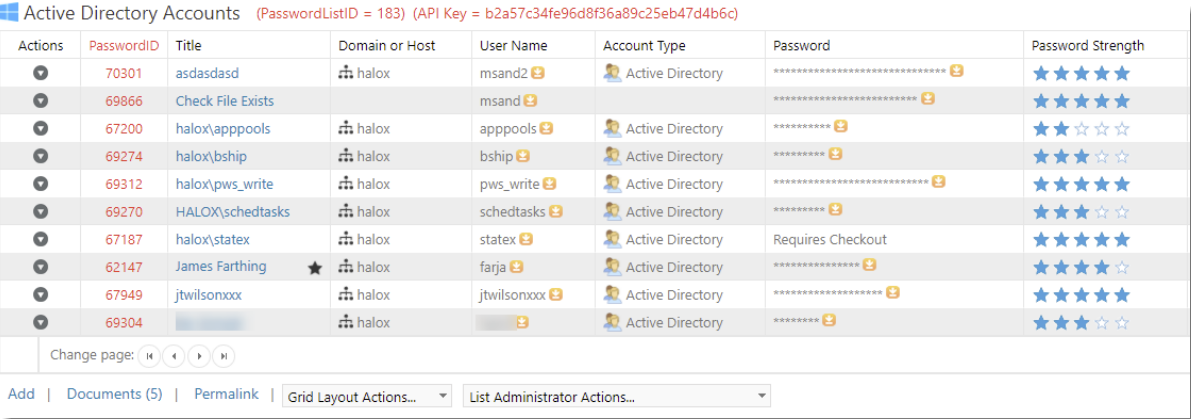Go to first page button
Image resolution: width=1191 pixels, height=419 pixels.
(150, 355)
